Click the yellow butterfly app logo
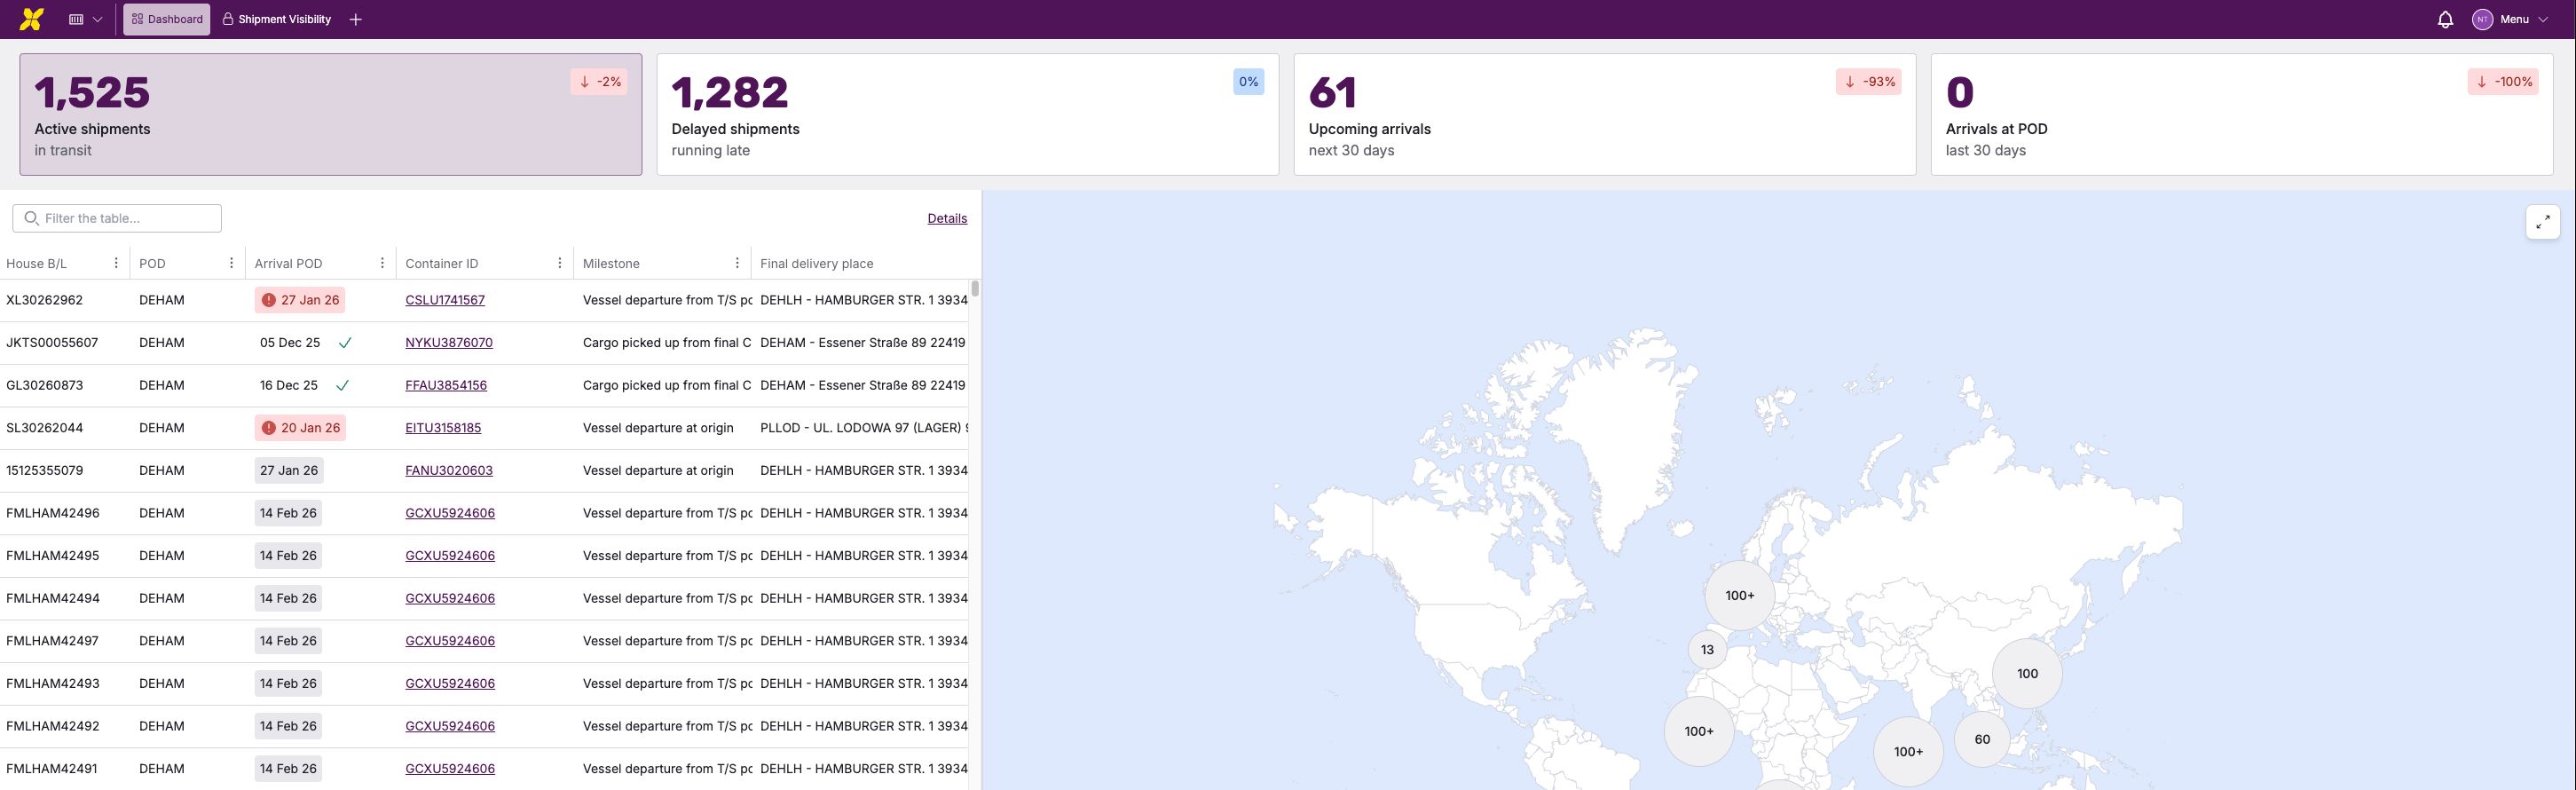 coord(32,19)
